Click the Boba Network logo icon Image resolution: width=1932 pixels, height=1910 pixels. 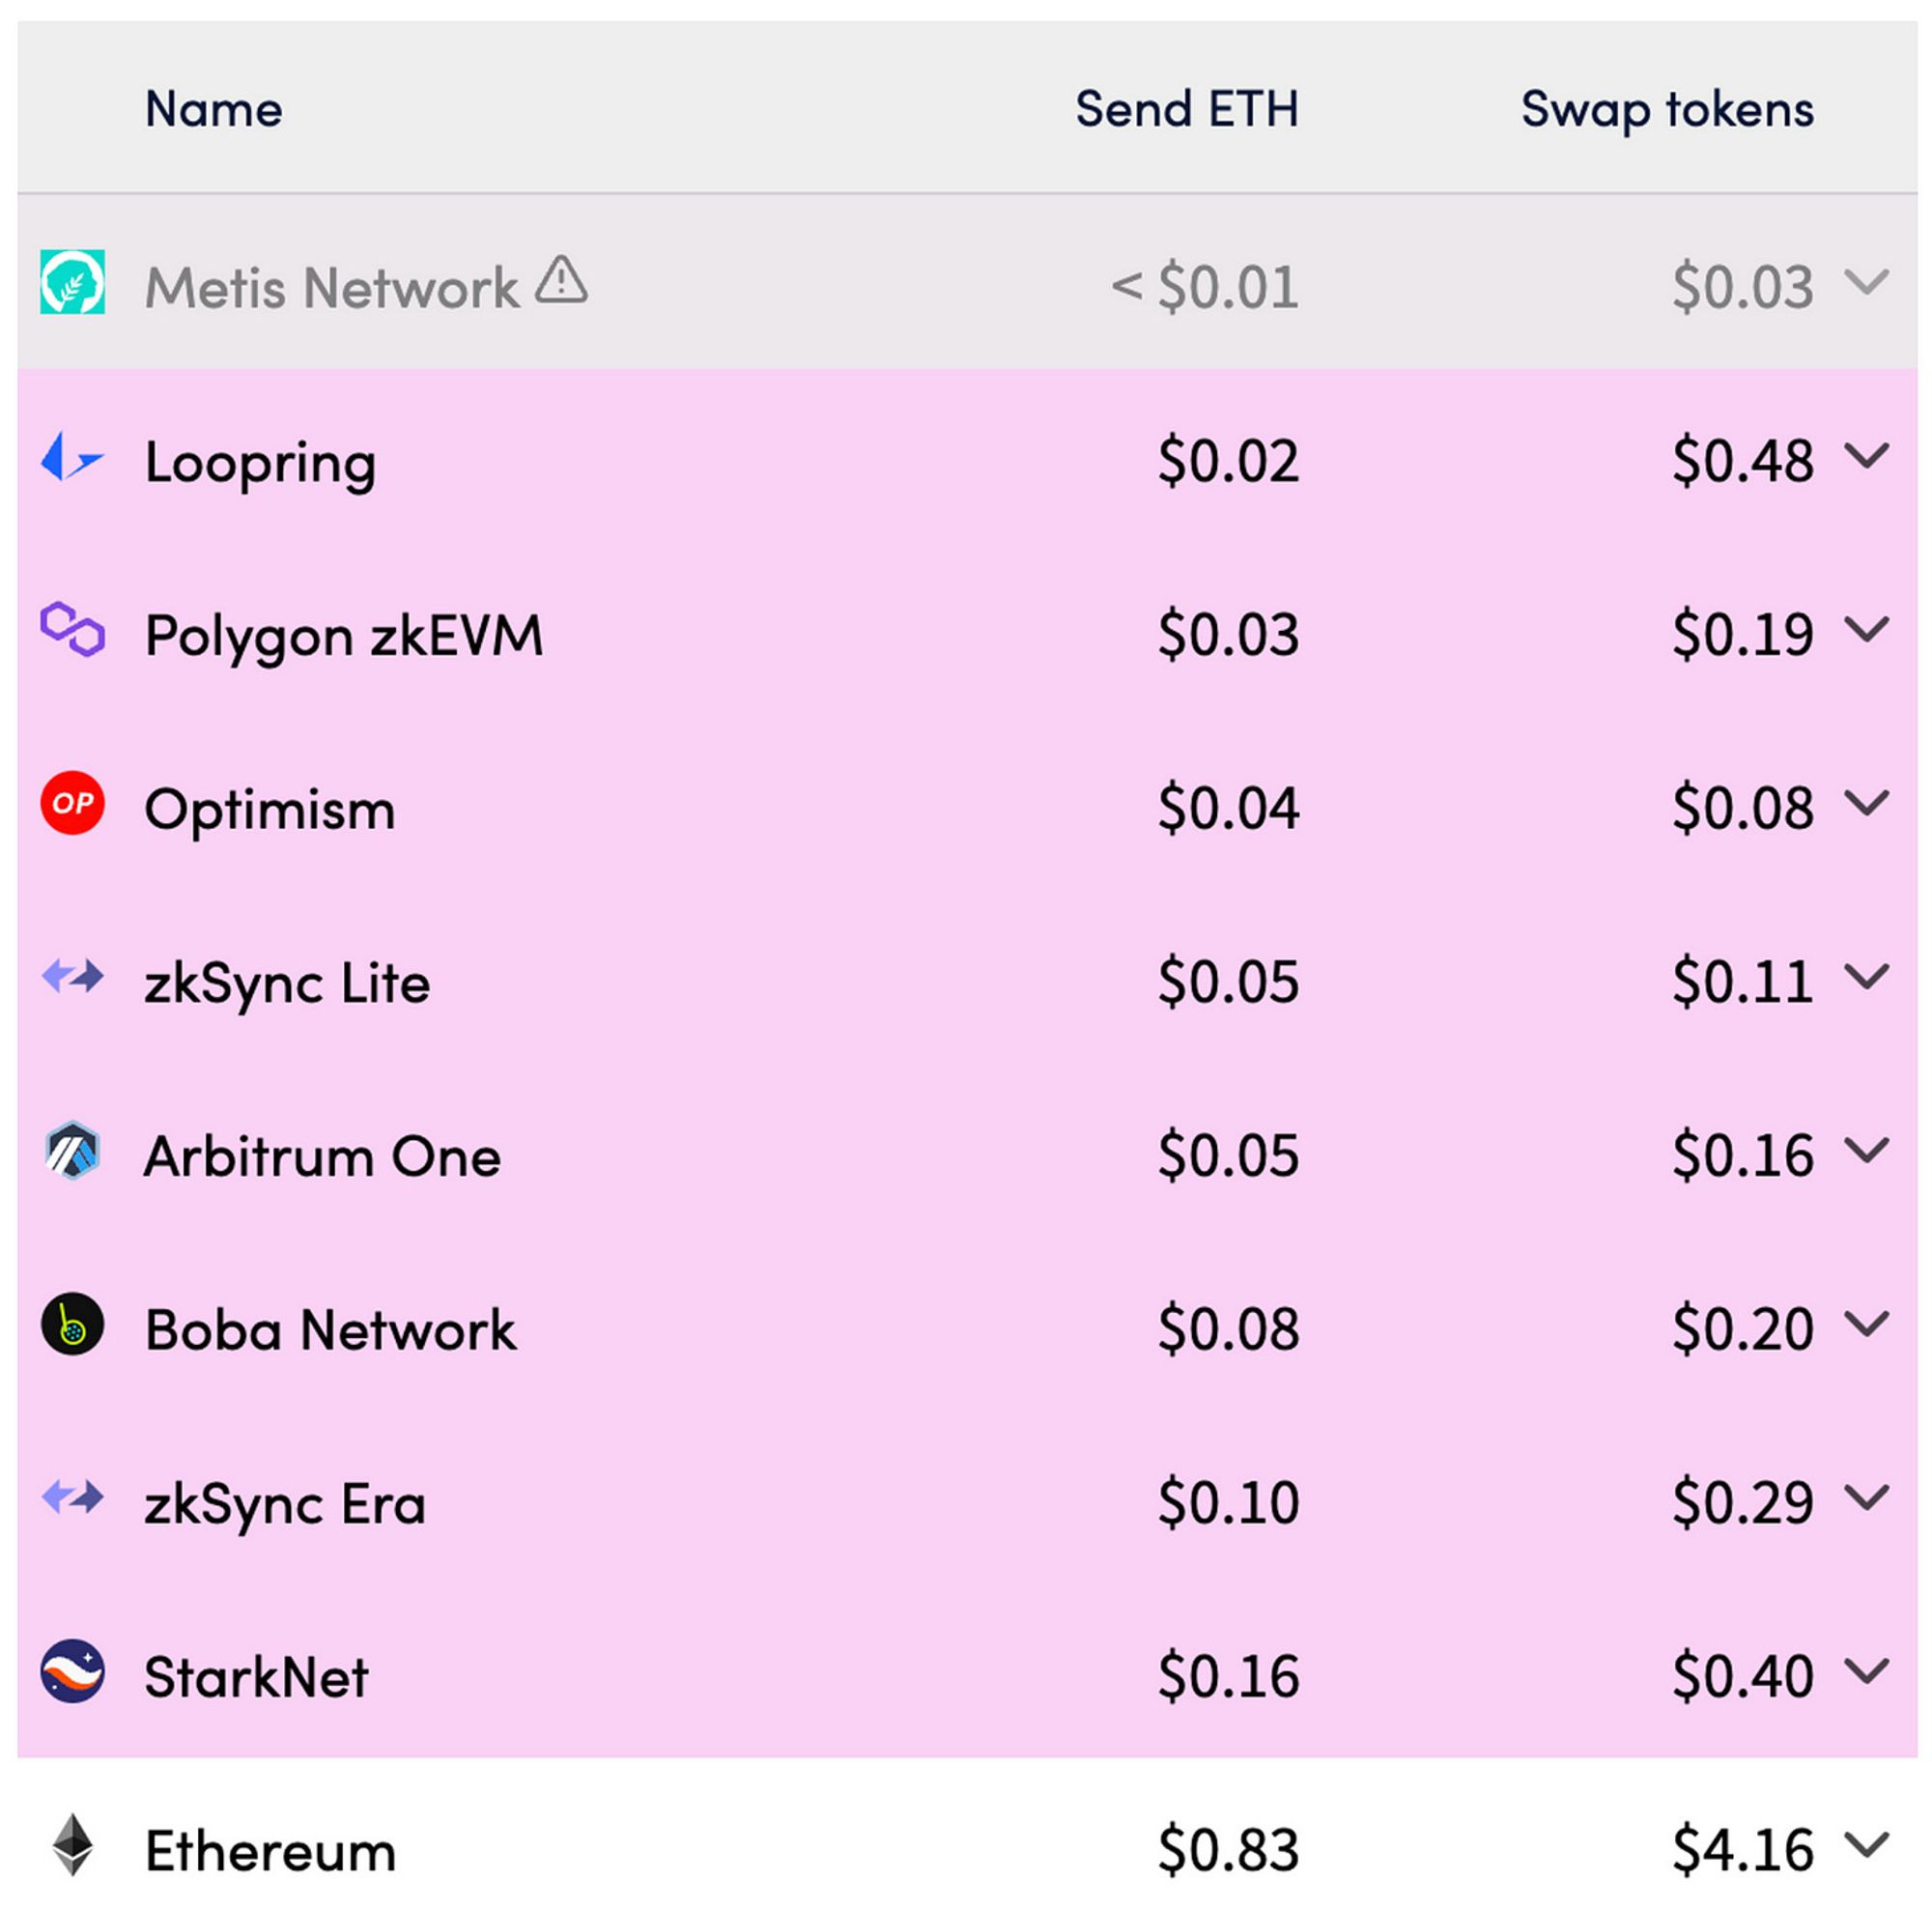pyautogui.click(x=72, y=1324)
